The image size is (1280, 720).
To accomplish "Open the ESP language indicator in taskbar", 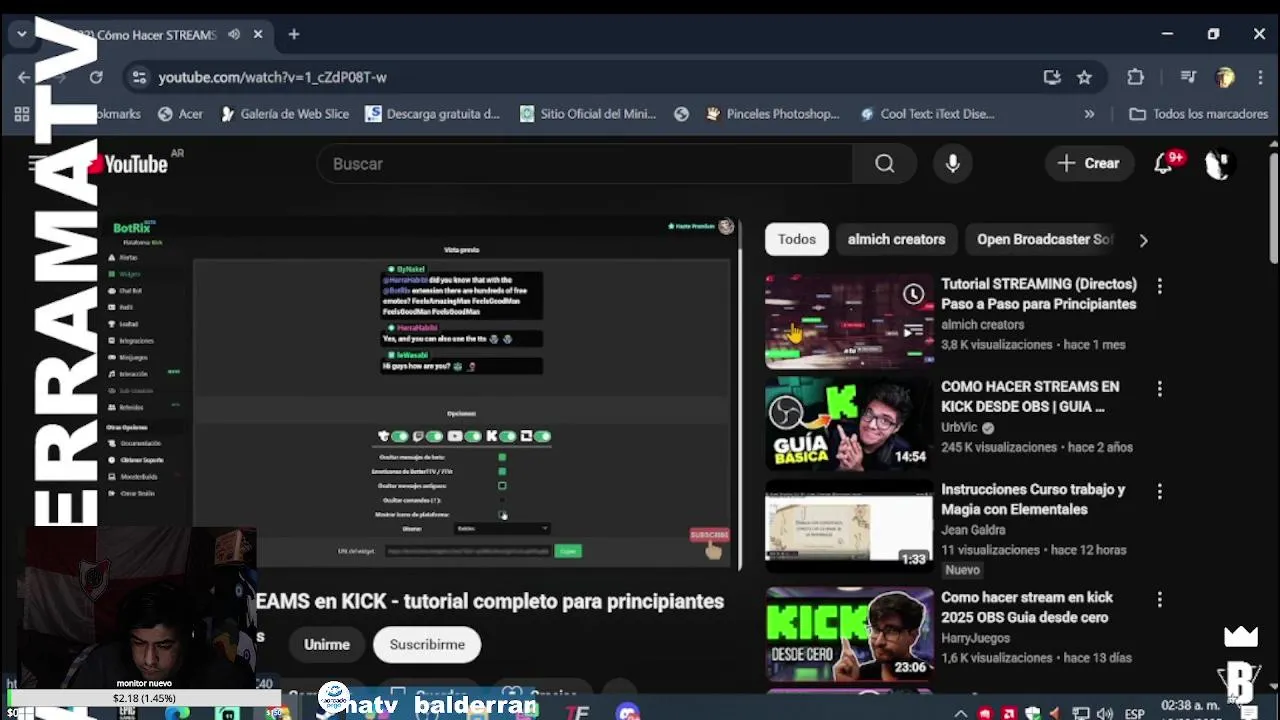I will [1134, 714].
